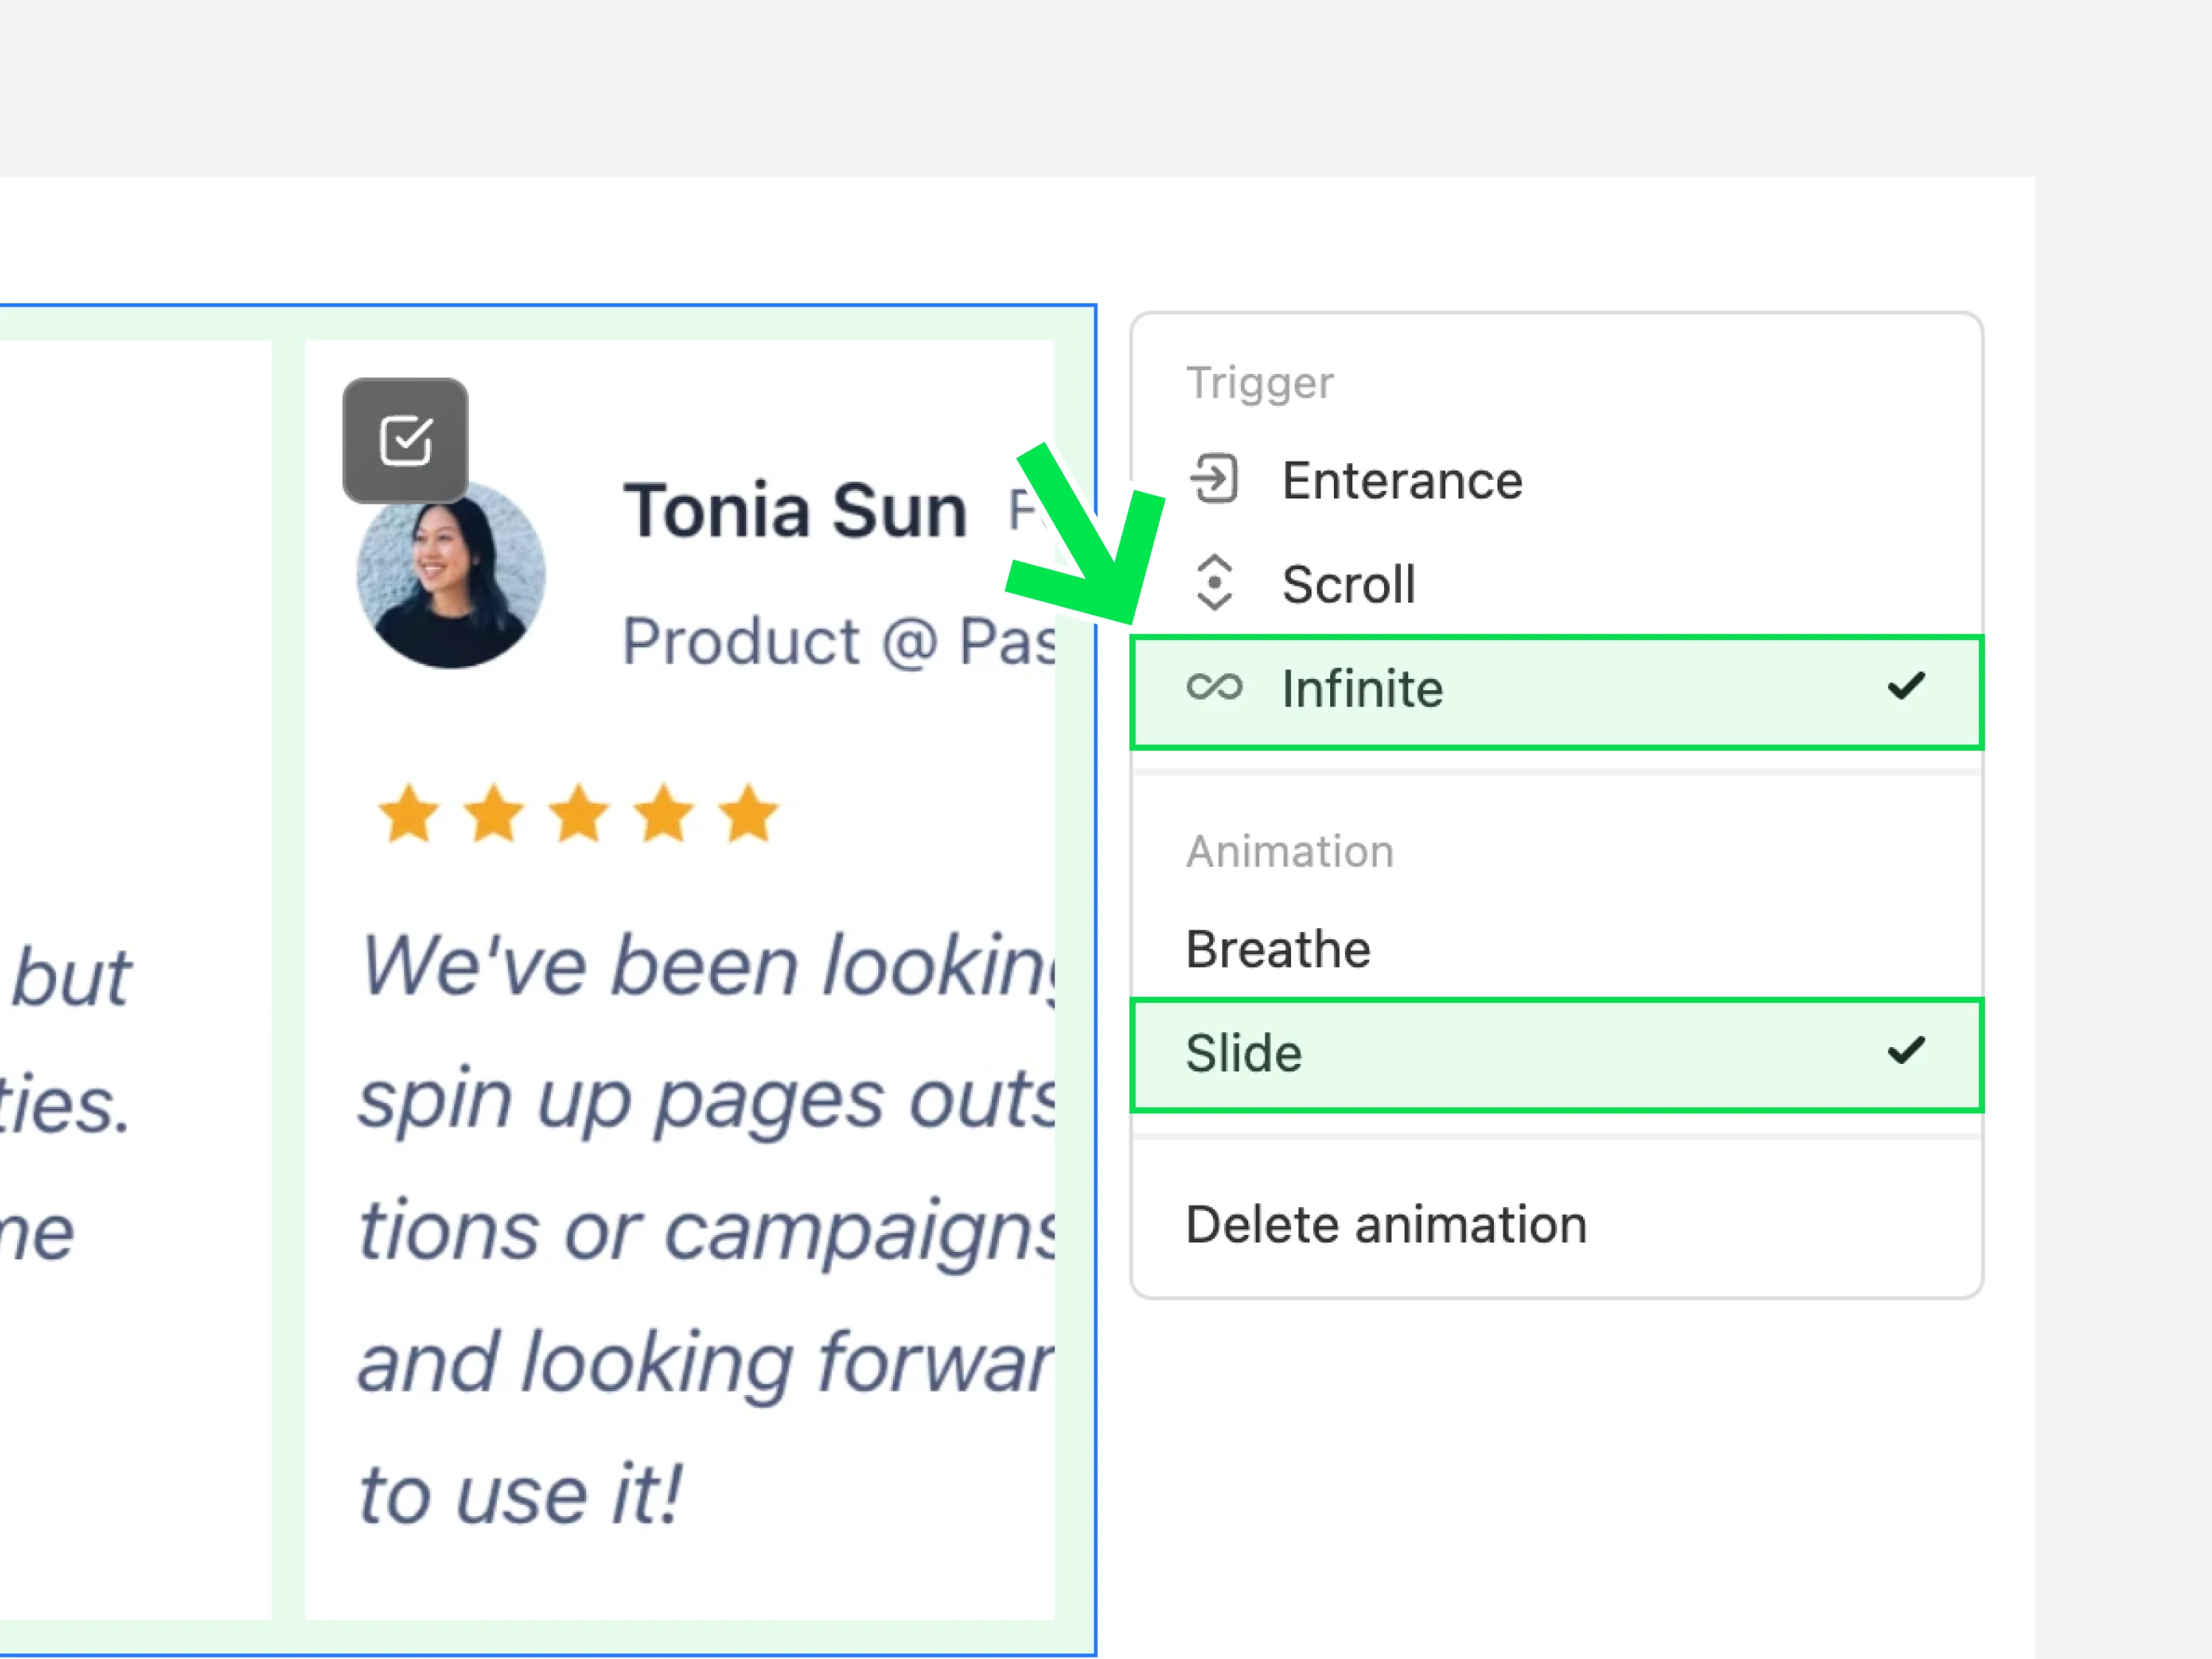The image size is (2212, 1659).
Task: Click Delete animation
Action: click(x=1385, y=1225)
